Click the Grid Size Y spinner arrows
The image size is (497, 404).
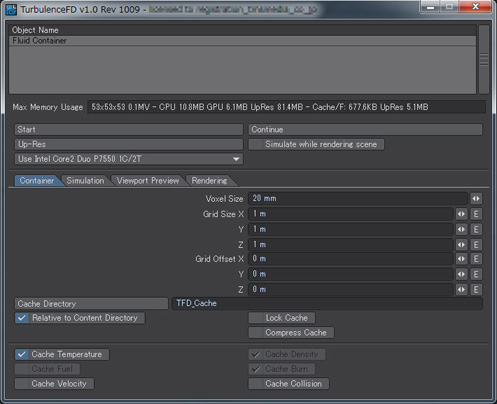[461, 229]
